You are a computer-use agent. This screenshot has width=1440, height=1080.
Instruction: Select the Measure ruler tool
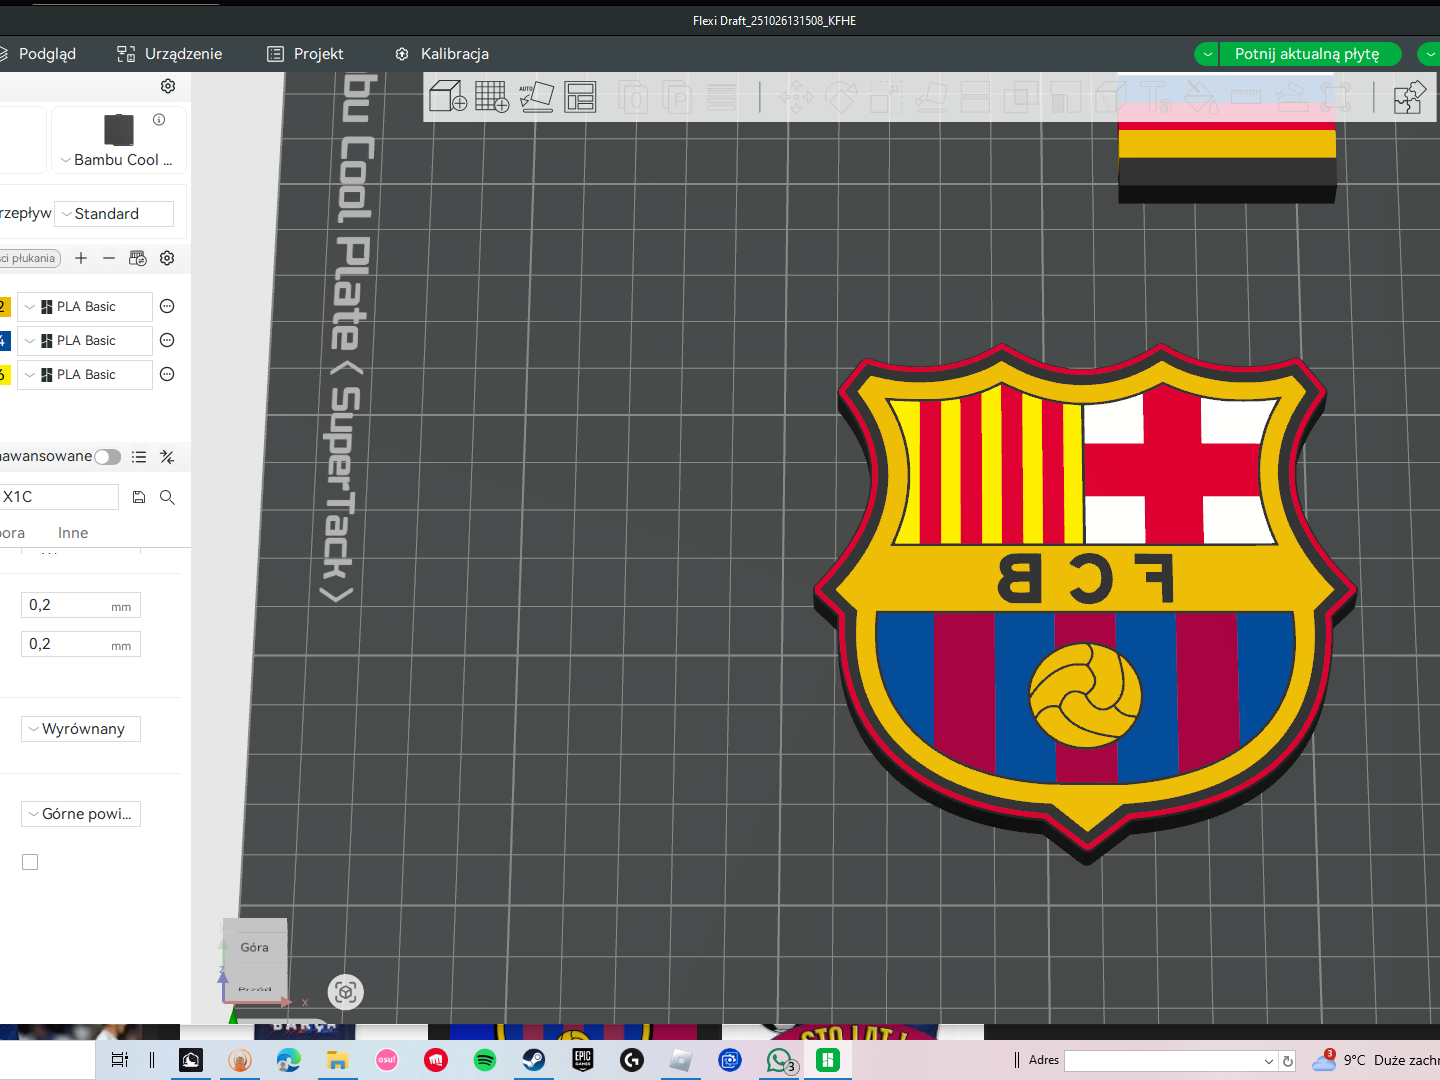tap(1246, 97)
